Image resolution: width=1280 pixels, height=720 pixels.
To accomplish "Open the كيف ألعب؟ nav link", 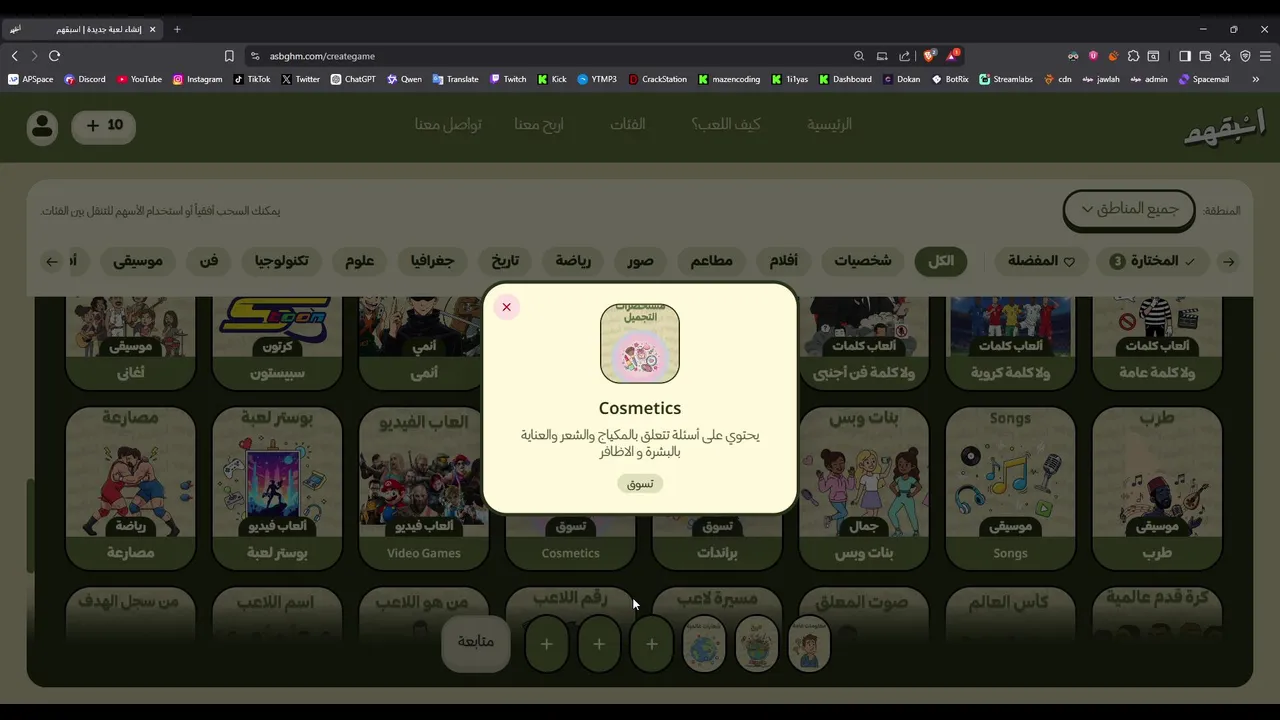I will (725, 125).
